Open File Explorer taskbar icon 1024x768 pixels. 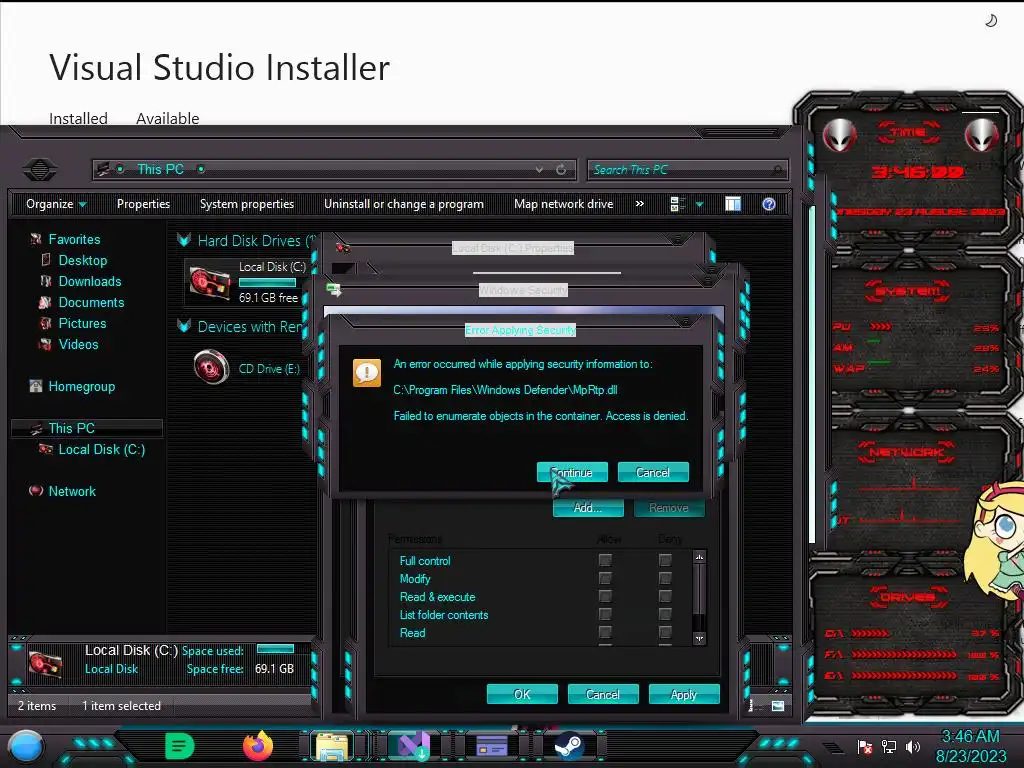[333, 746]
